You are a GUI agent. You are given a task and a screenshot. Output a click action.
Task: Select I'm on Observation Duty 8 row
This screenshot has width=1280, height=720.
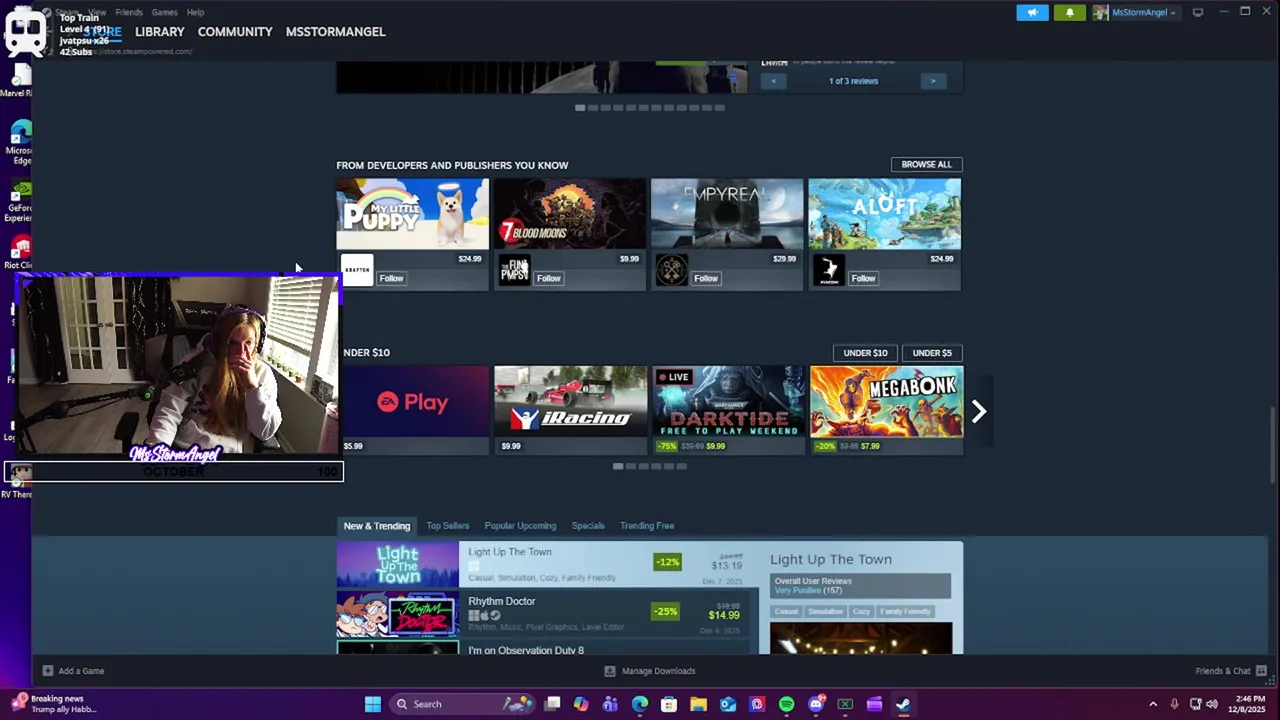(x=543, y=648)
